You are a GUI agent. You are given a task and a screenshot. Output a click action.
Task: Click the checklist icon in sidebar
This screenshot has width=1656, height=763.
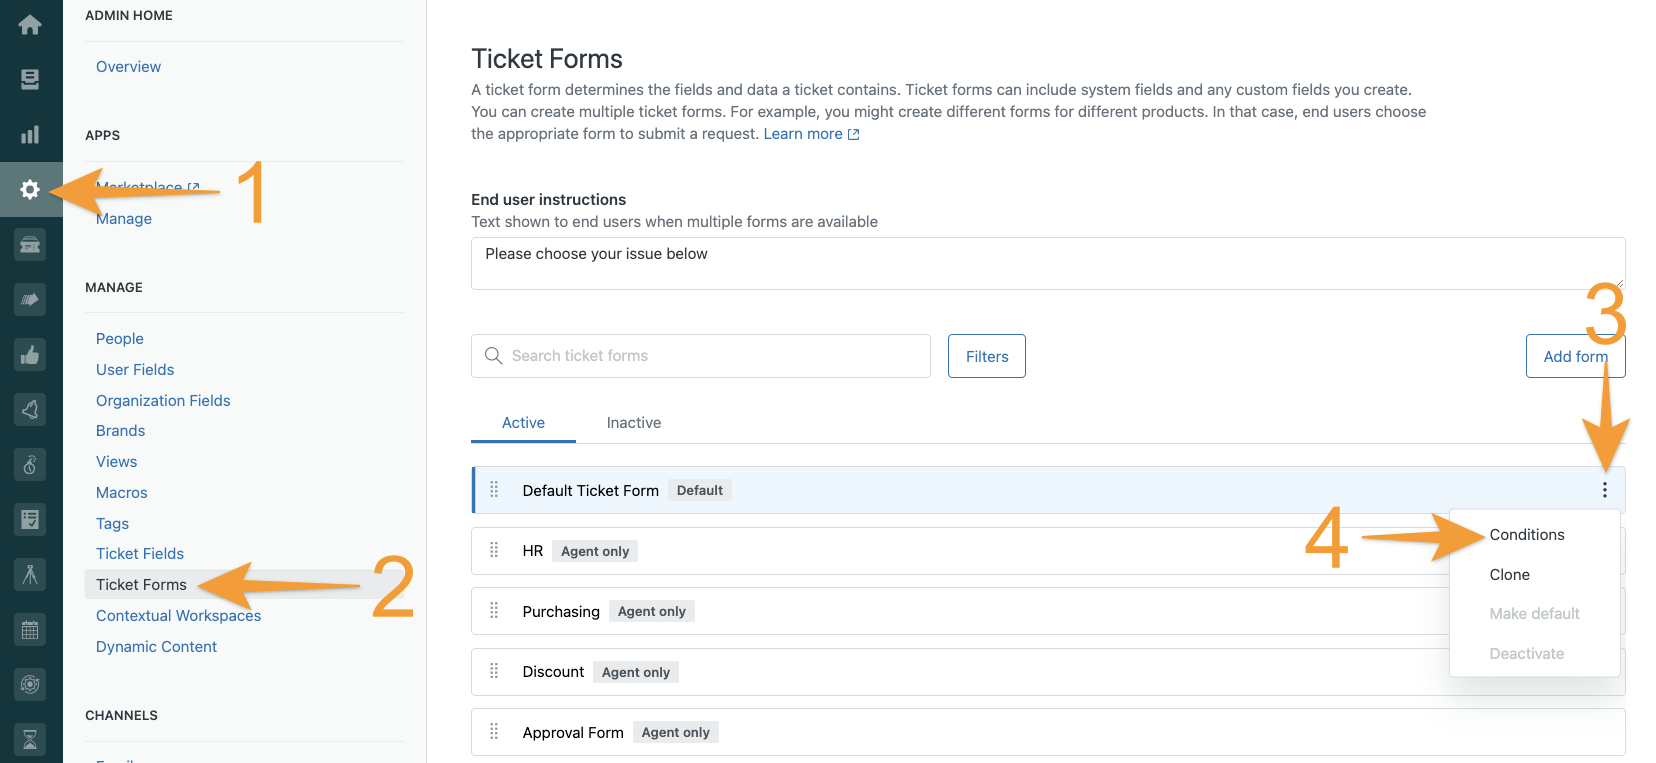click(30, 519)
